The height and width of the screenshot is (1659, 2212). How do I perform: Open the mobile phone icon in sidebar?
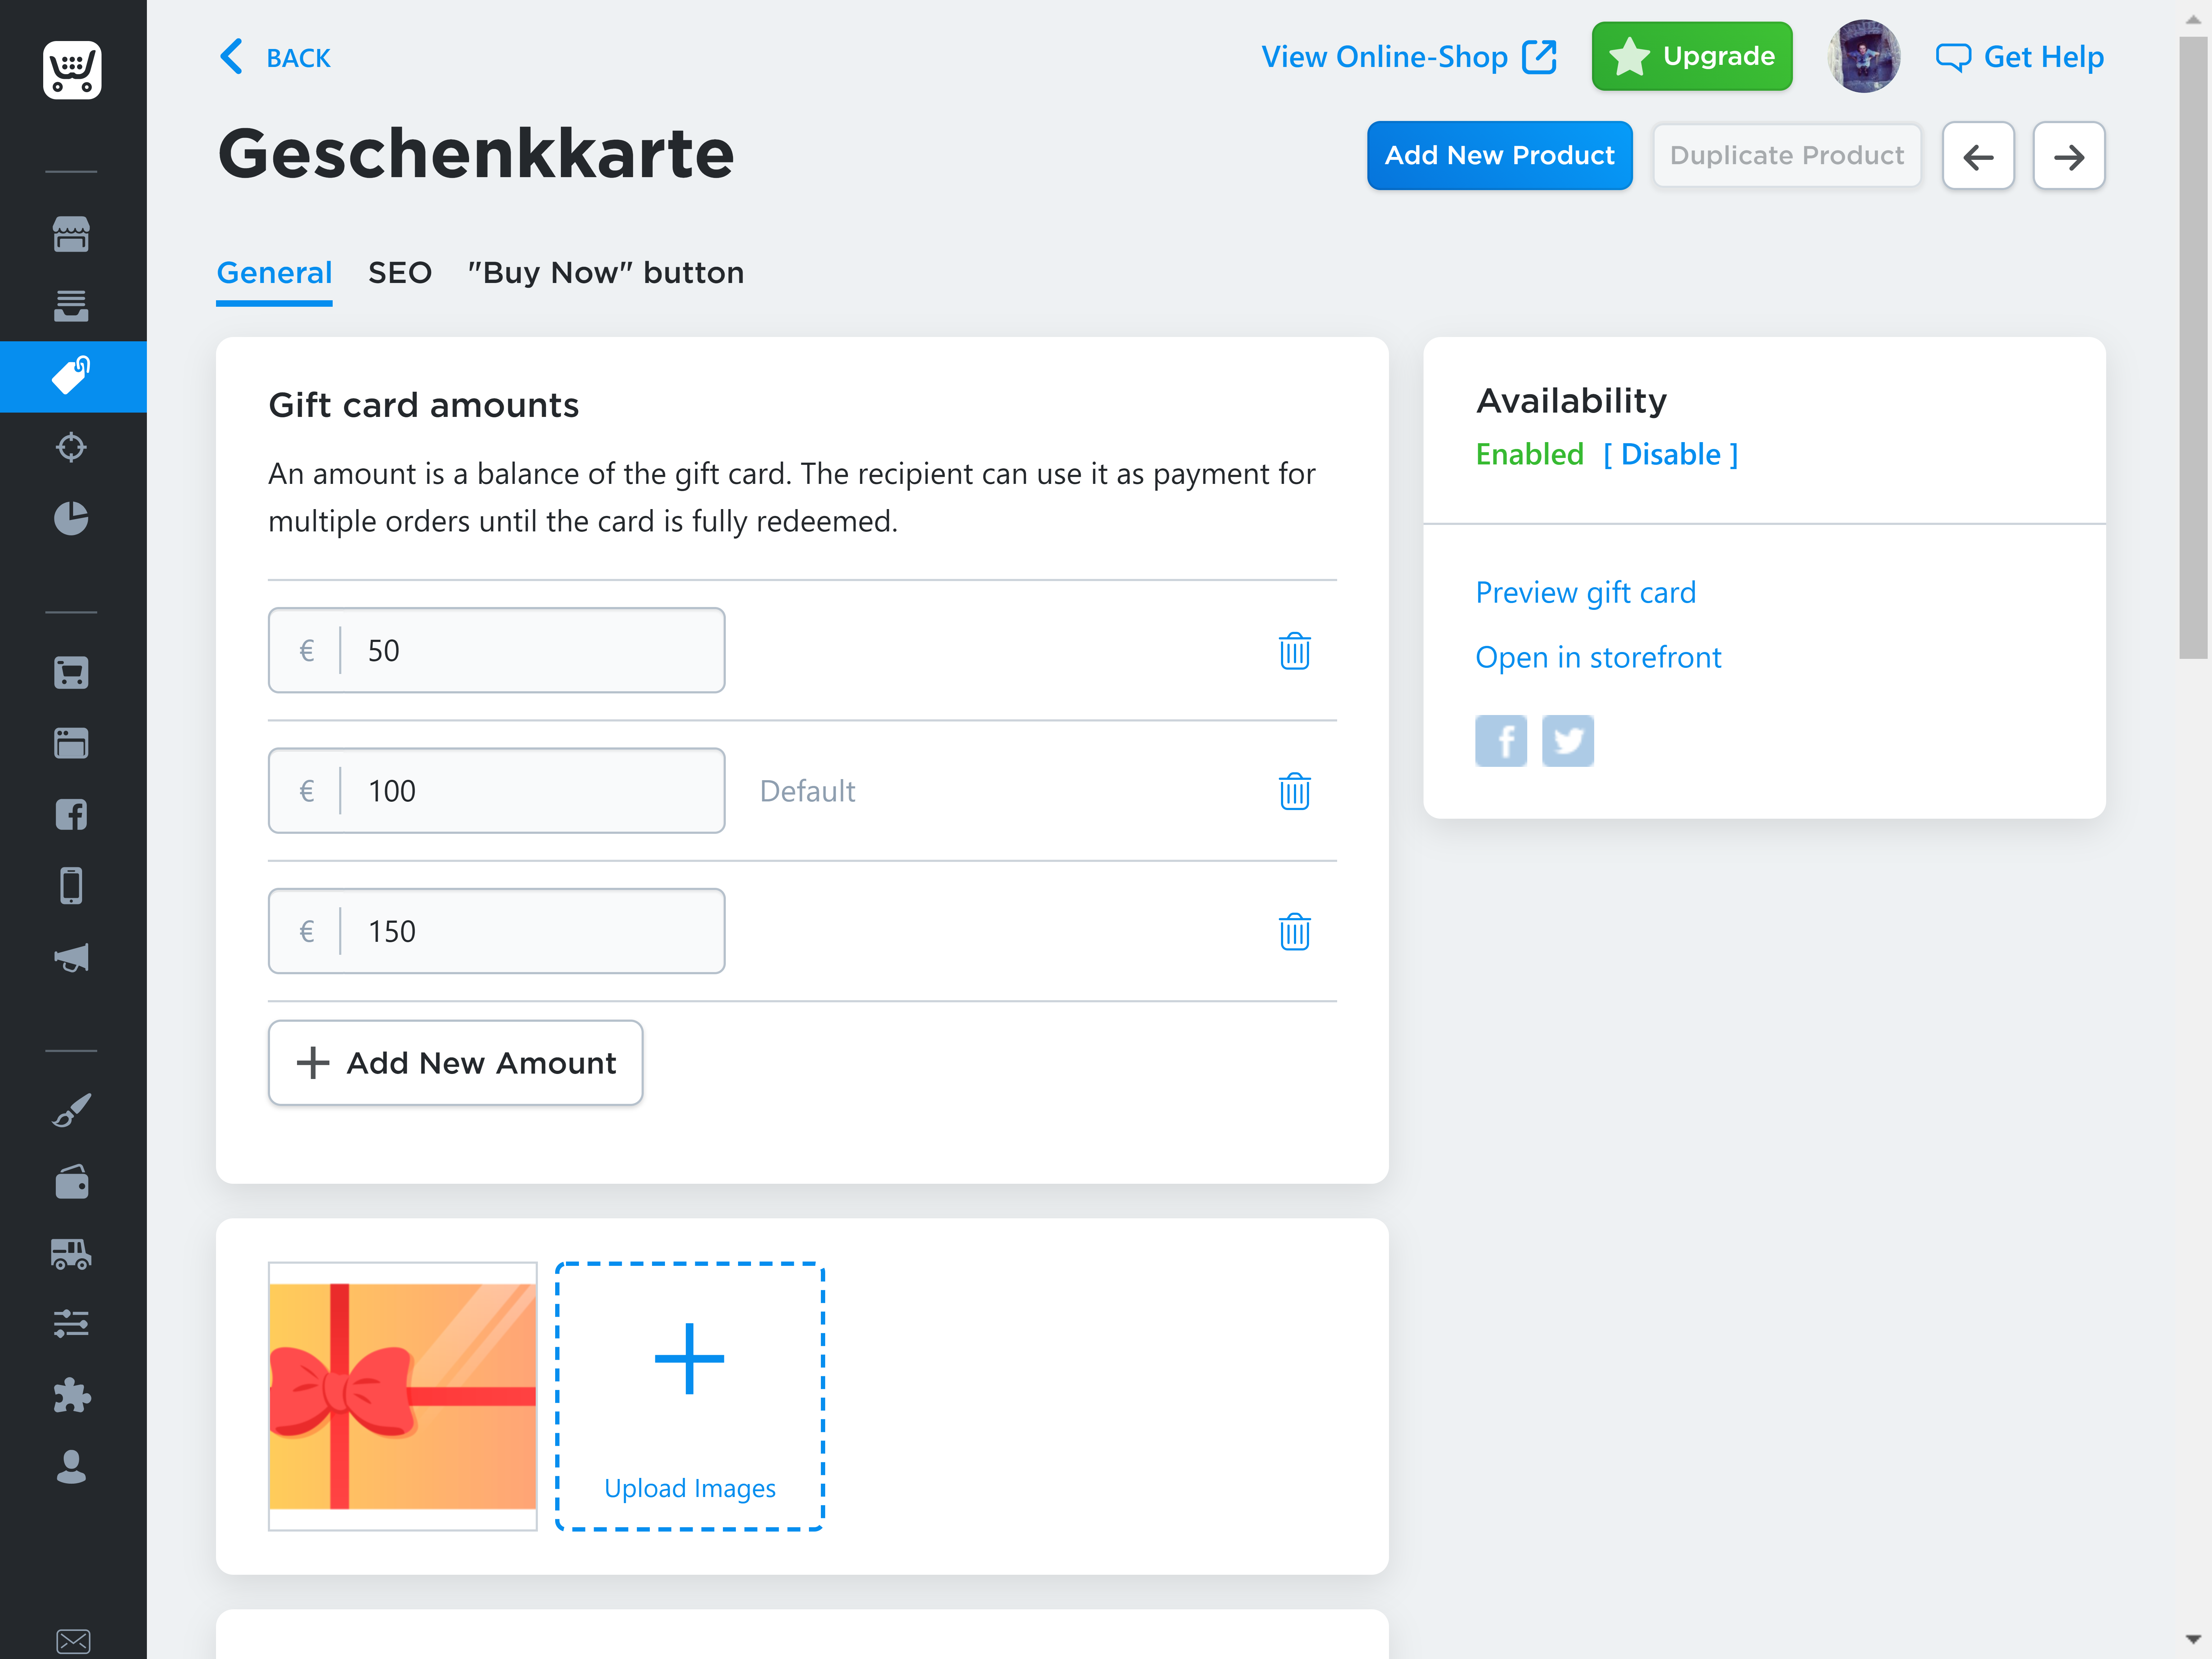click(x=71, y=886)
